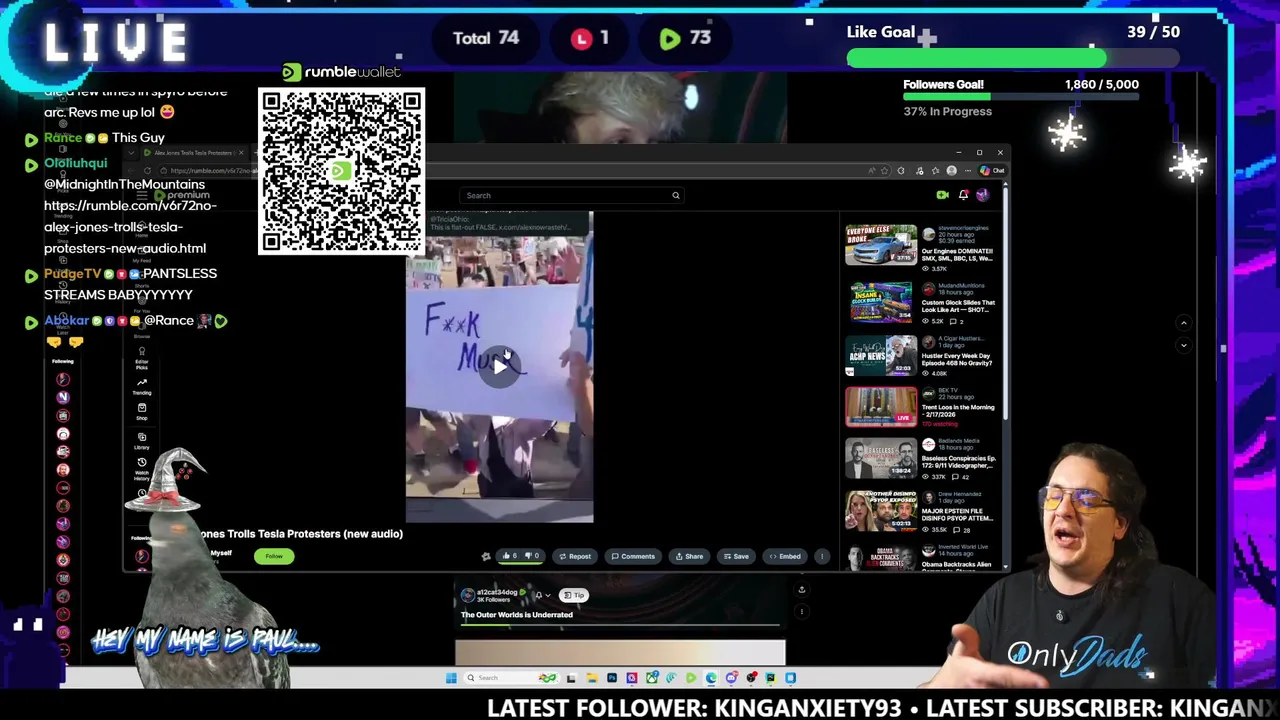
Task: Open Trent Loos in the Morning title
Action: point(958,410)
